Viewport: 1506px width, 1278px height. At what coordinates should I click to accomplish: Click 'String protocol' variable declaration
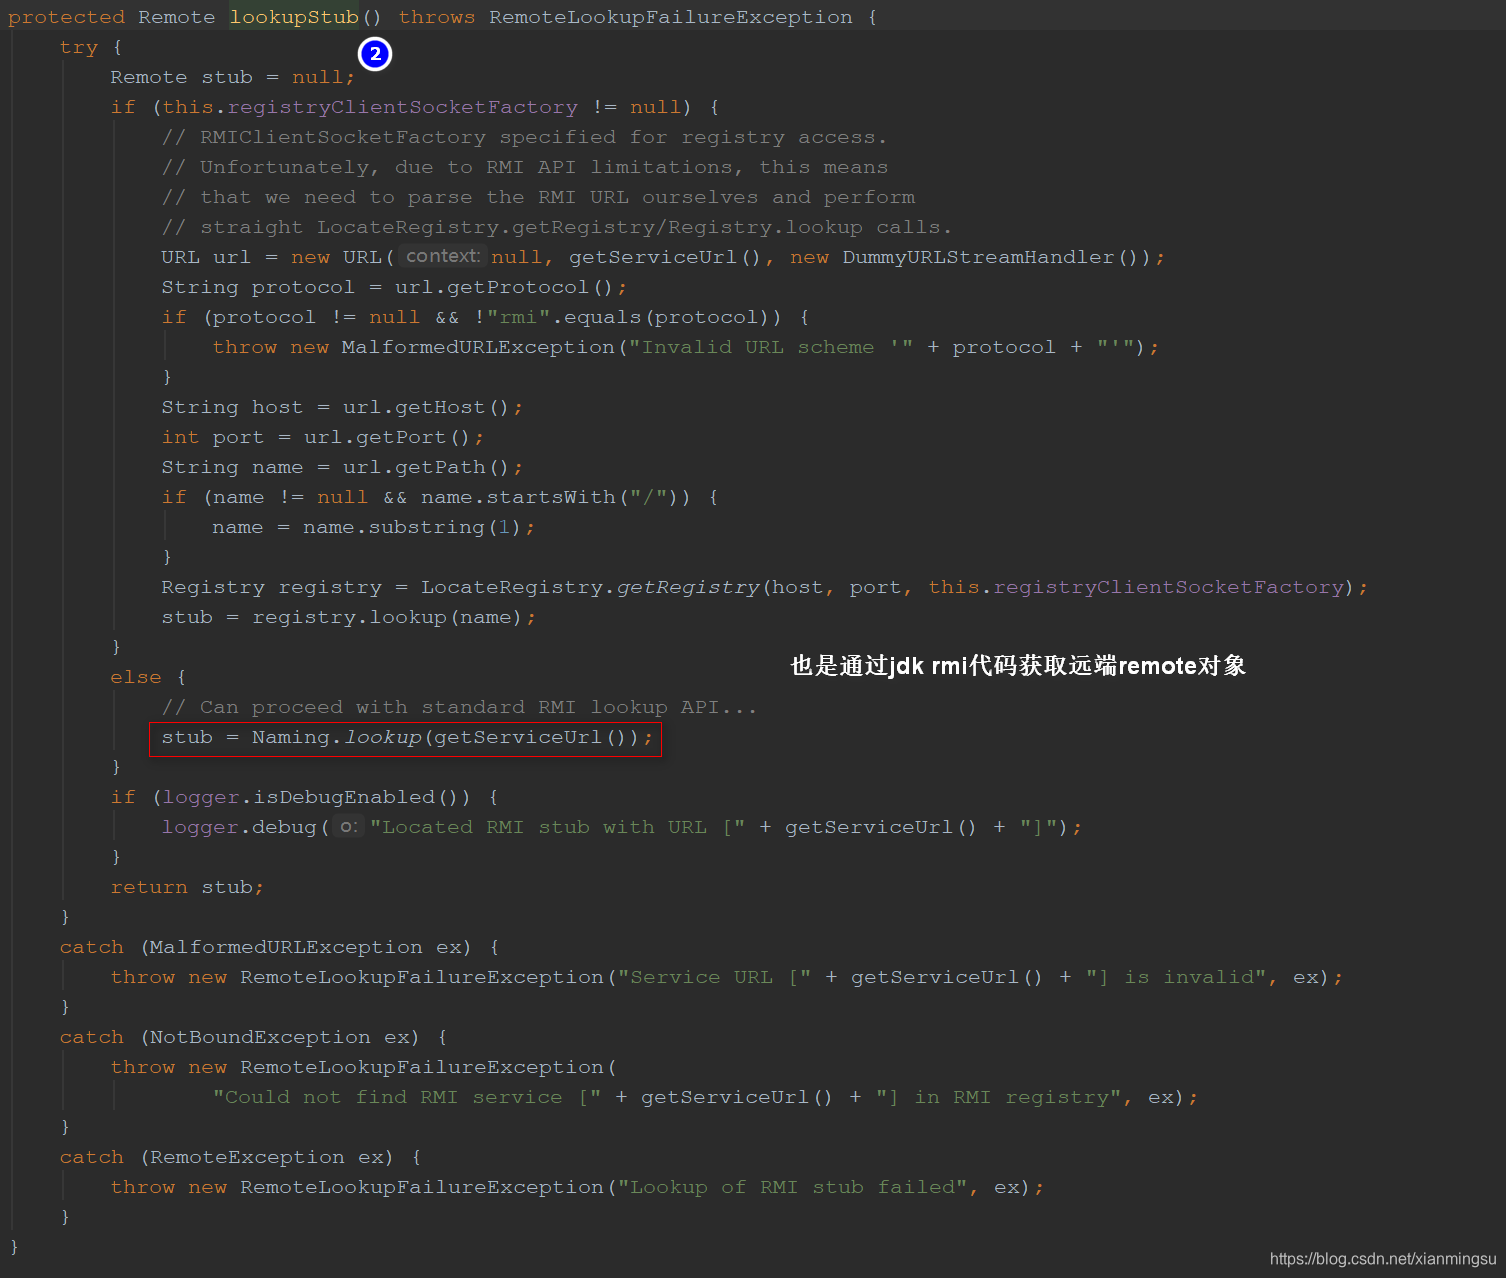(x=258, y=287)
